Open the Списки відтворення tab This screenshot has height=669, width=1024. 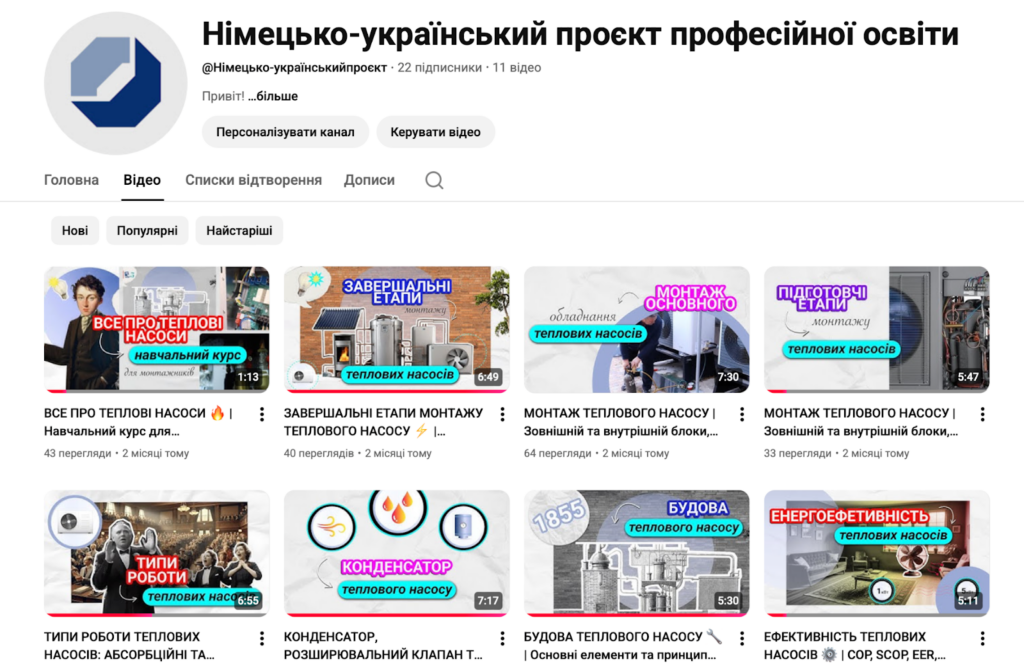click(x=253, y=180)
